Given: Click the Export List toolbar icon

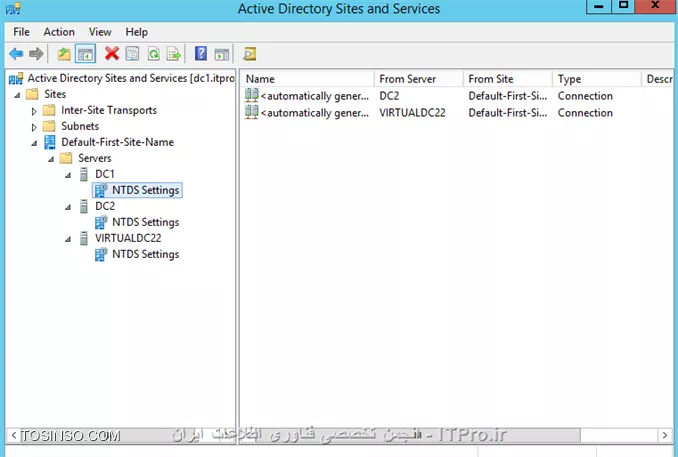Looking at the screenshot, I should (174, 54).
